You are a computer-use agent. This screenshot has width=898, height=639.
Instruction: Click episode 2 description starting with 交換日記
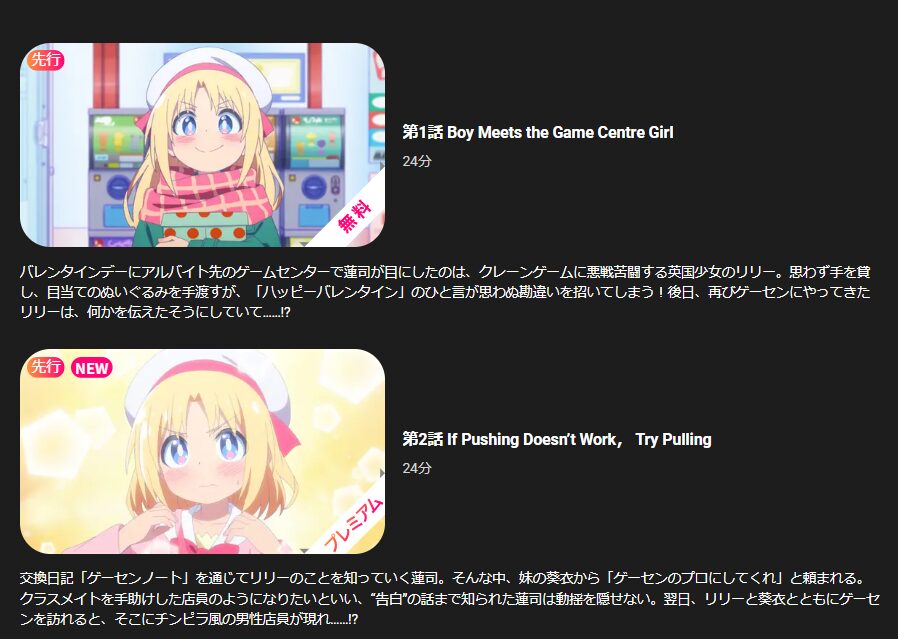click(x=450, y=598)
